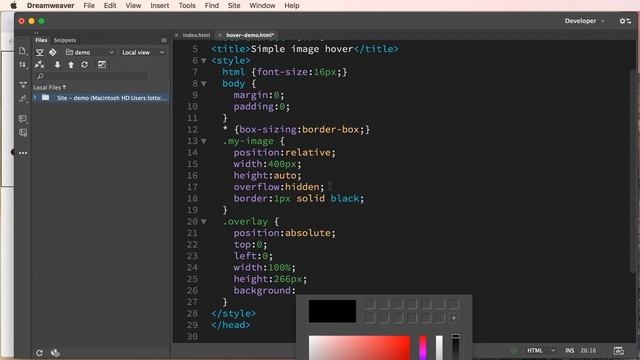Open the Local view dropdown
This screenshot has height=360, width=640.
tap(143, 52)
